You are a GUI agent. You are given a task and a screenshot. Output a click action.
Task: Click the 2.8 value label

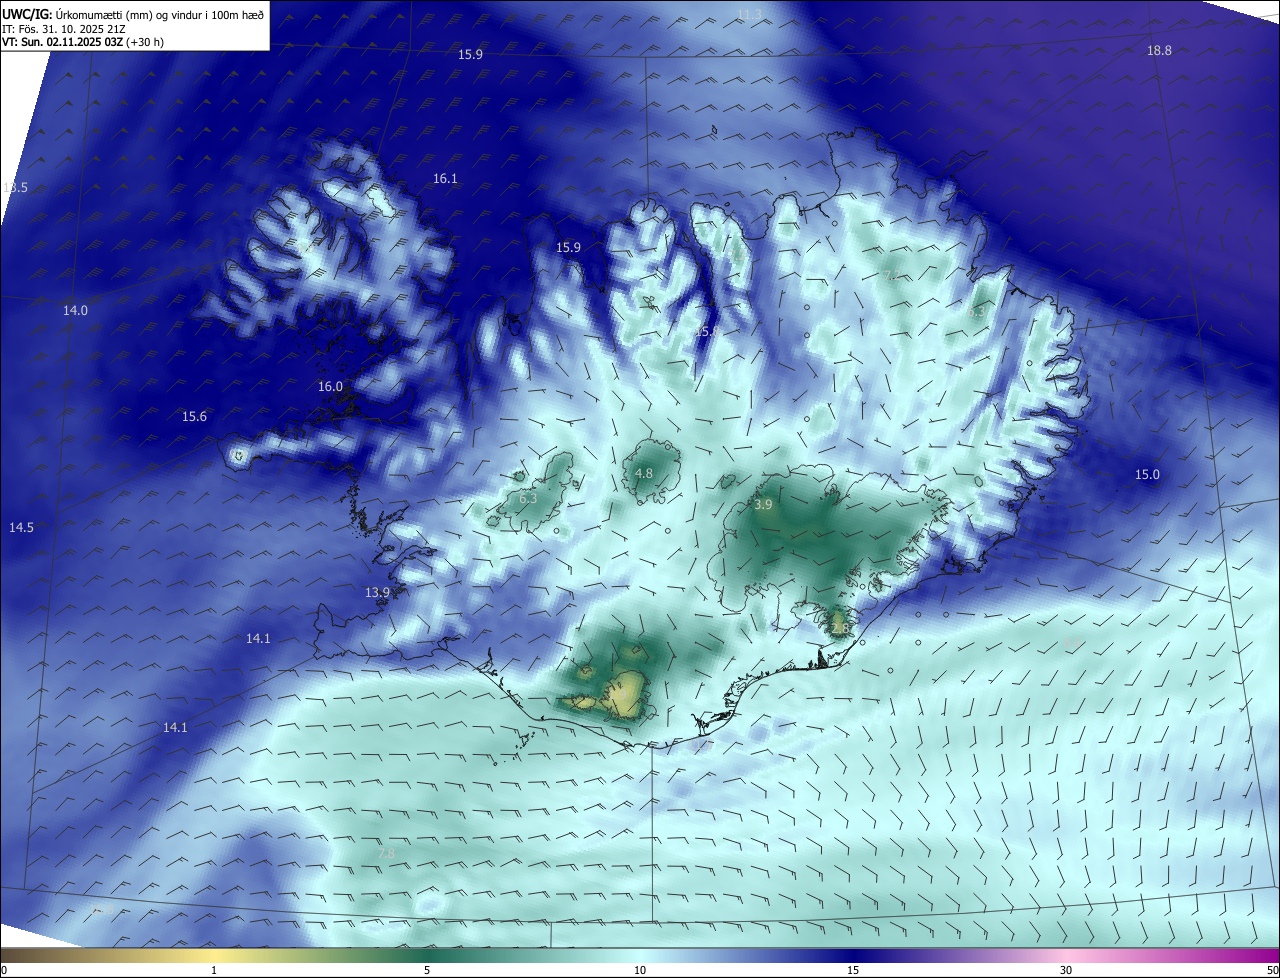(x=839, y=628)
